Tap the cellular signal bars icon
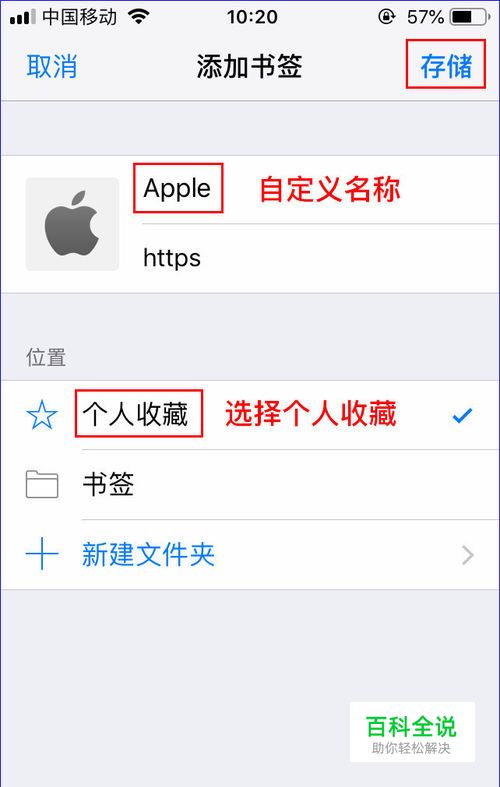500x787 pixels. point(23,18)
